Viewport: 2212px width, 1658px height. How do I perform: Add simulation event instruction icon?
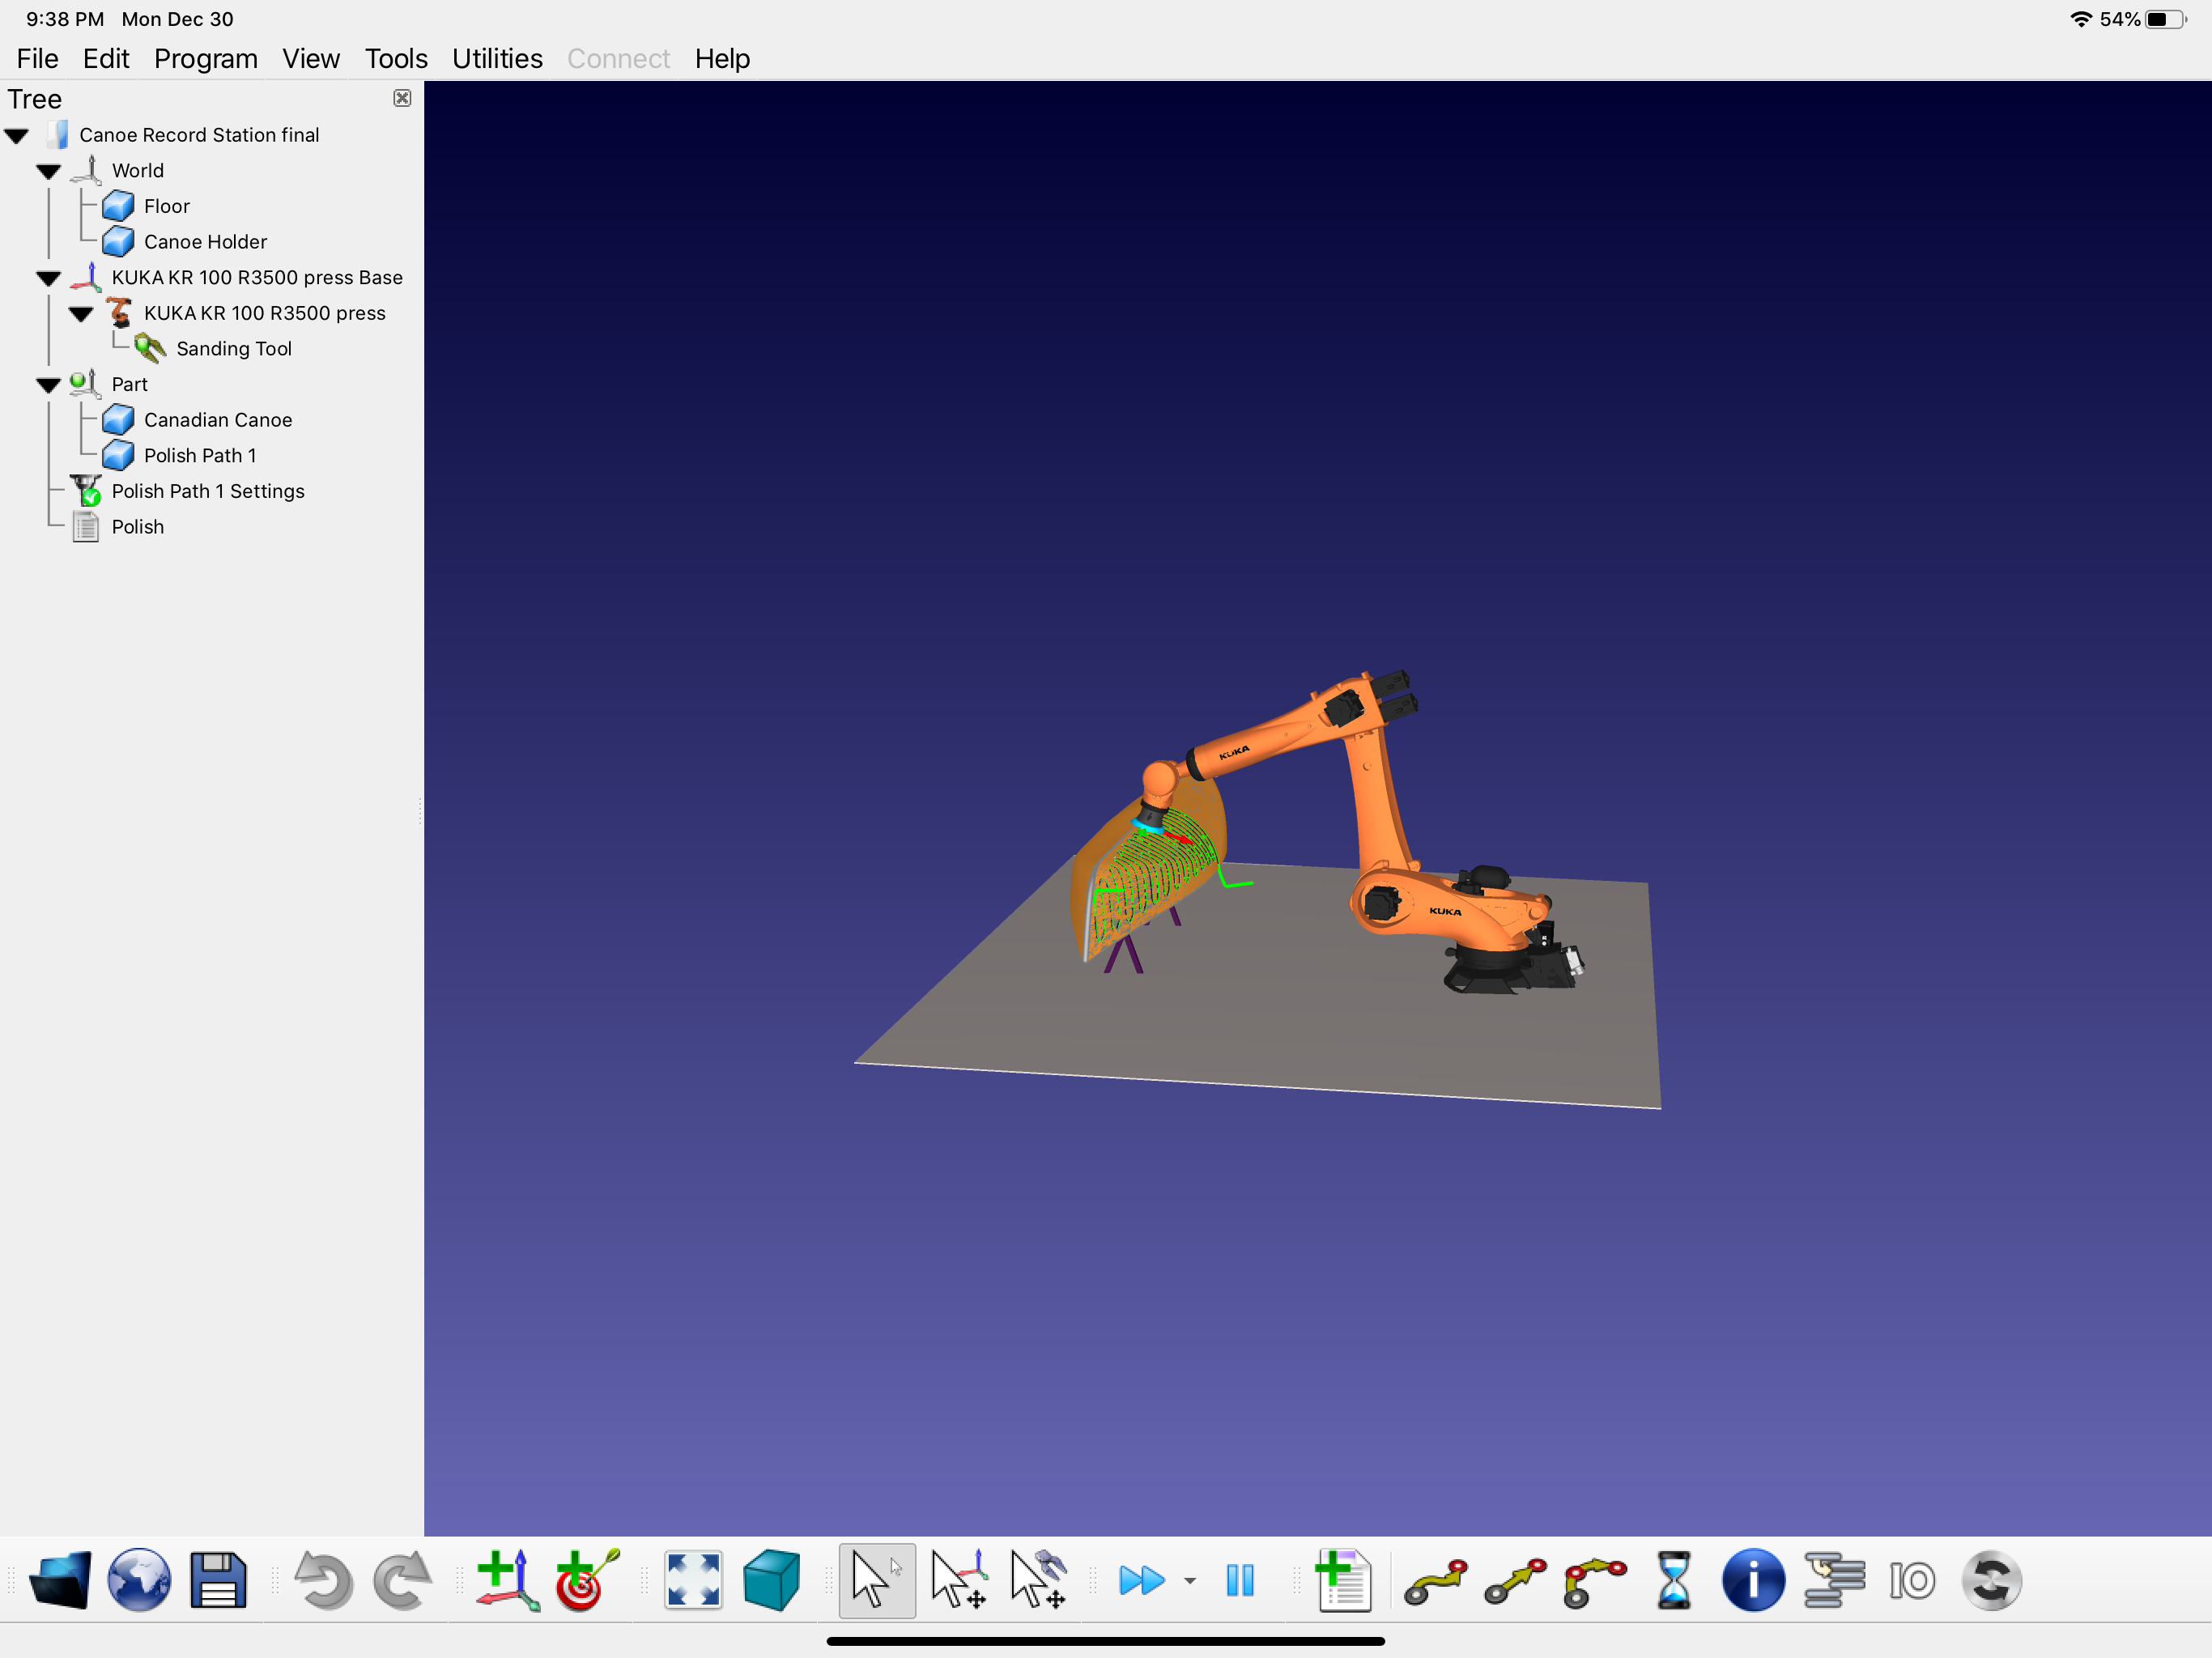point(1991,1580)
